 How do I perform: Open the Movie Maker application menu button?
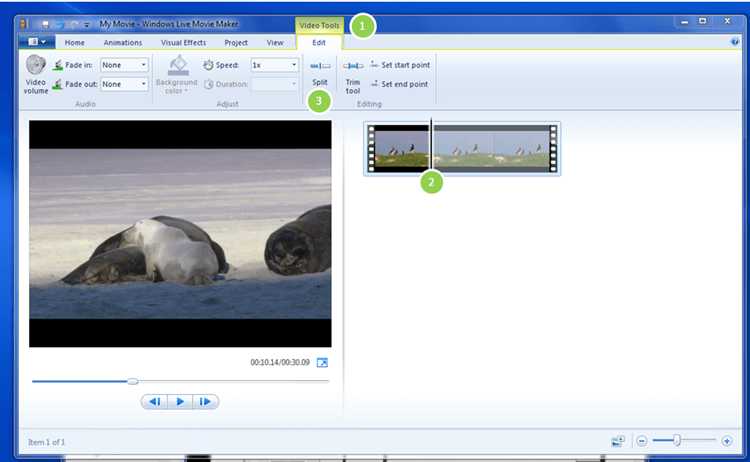click(37, 42)
